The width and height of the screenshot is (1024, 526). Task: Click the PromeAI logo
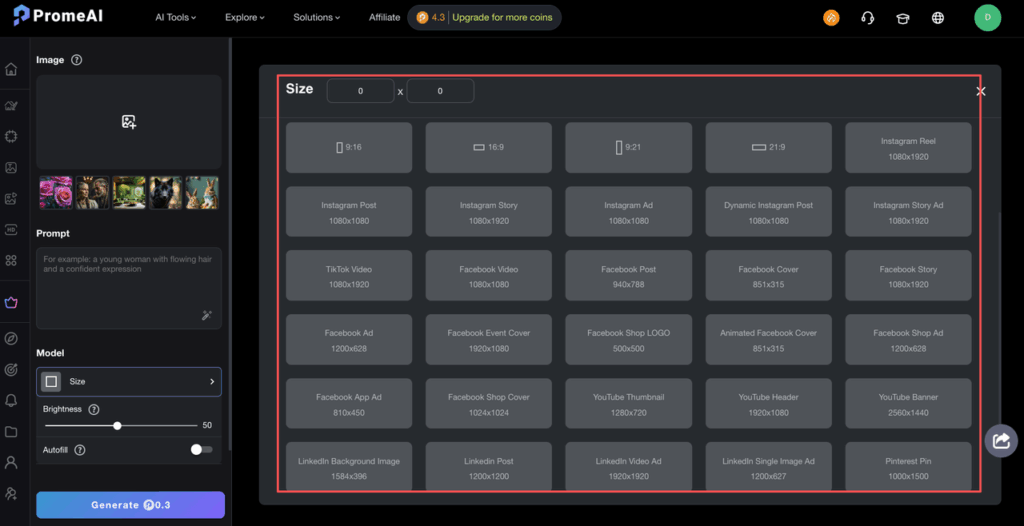click(x=57, y=16)
